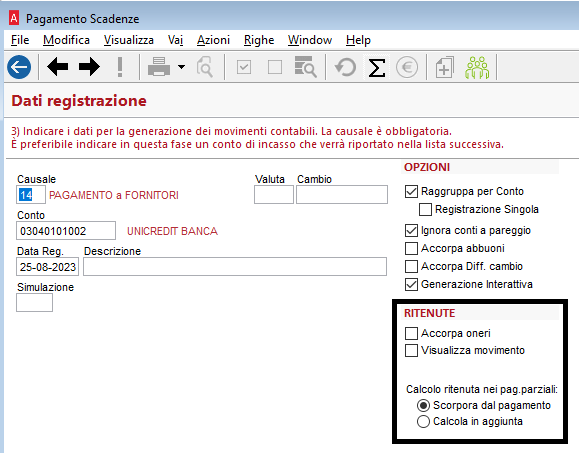Open the print dropdown arrow
579x453 pixels.
(181, 67)
